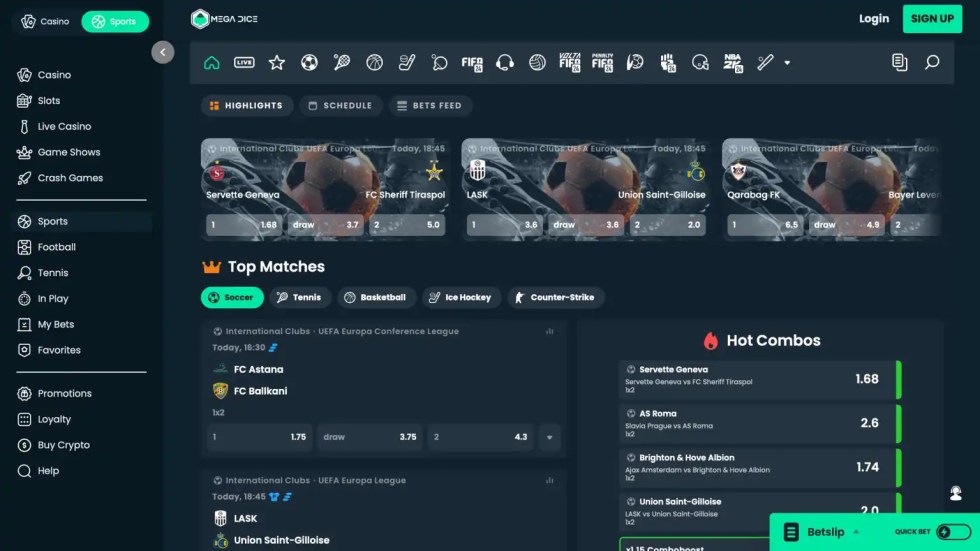Open the bet history document icon
Screen dimensions: 980x551
point(899,62)
